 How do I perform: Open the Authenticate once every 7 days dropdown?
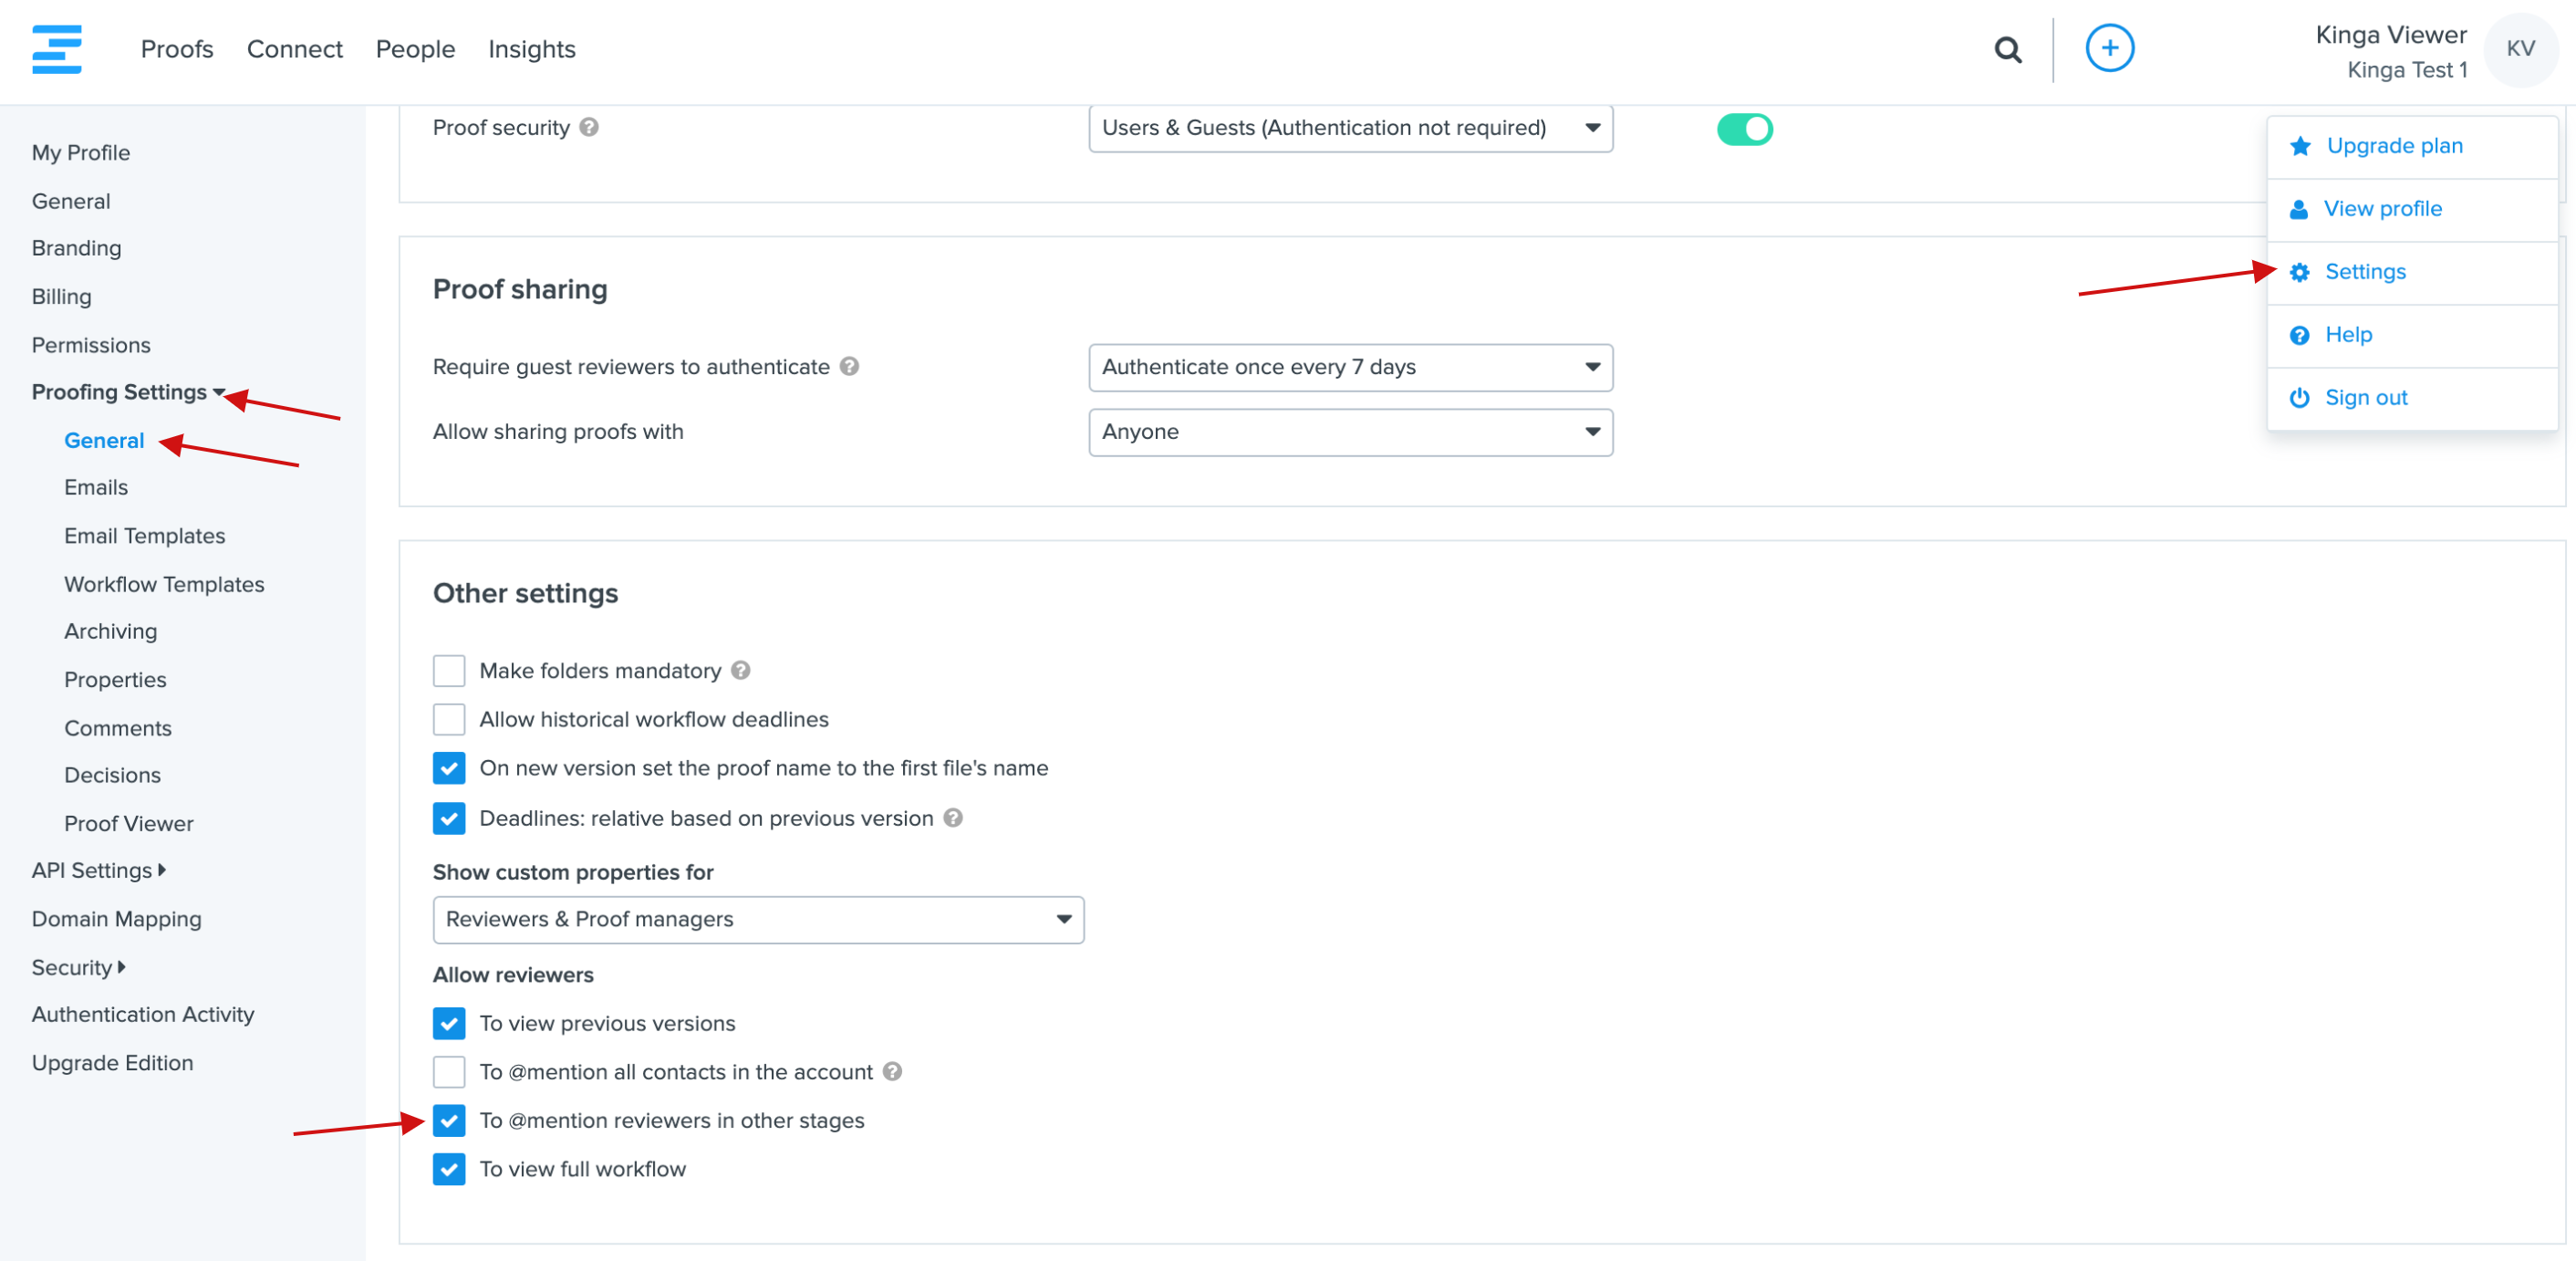(1350, 367)
